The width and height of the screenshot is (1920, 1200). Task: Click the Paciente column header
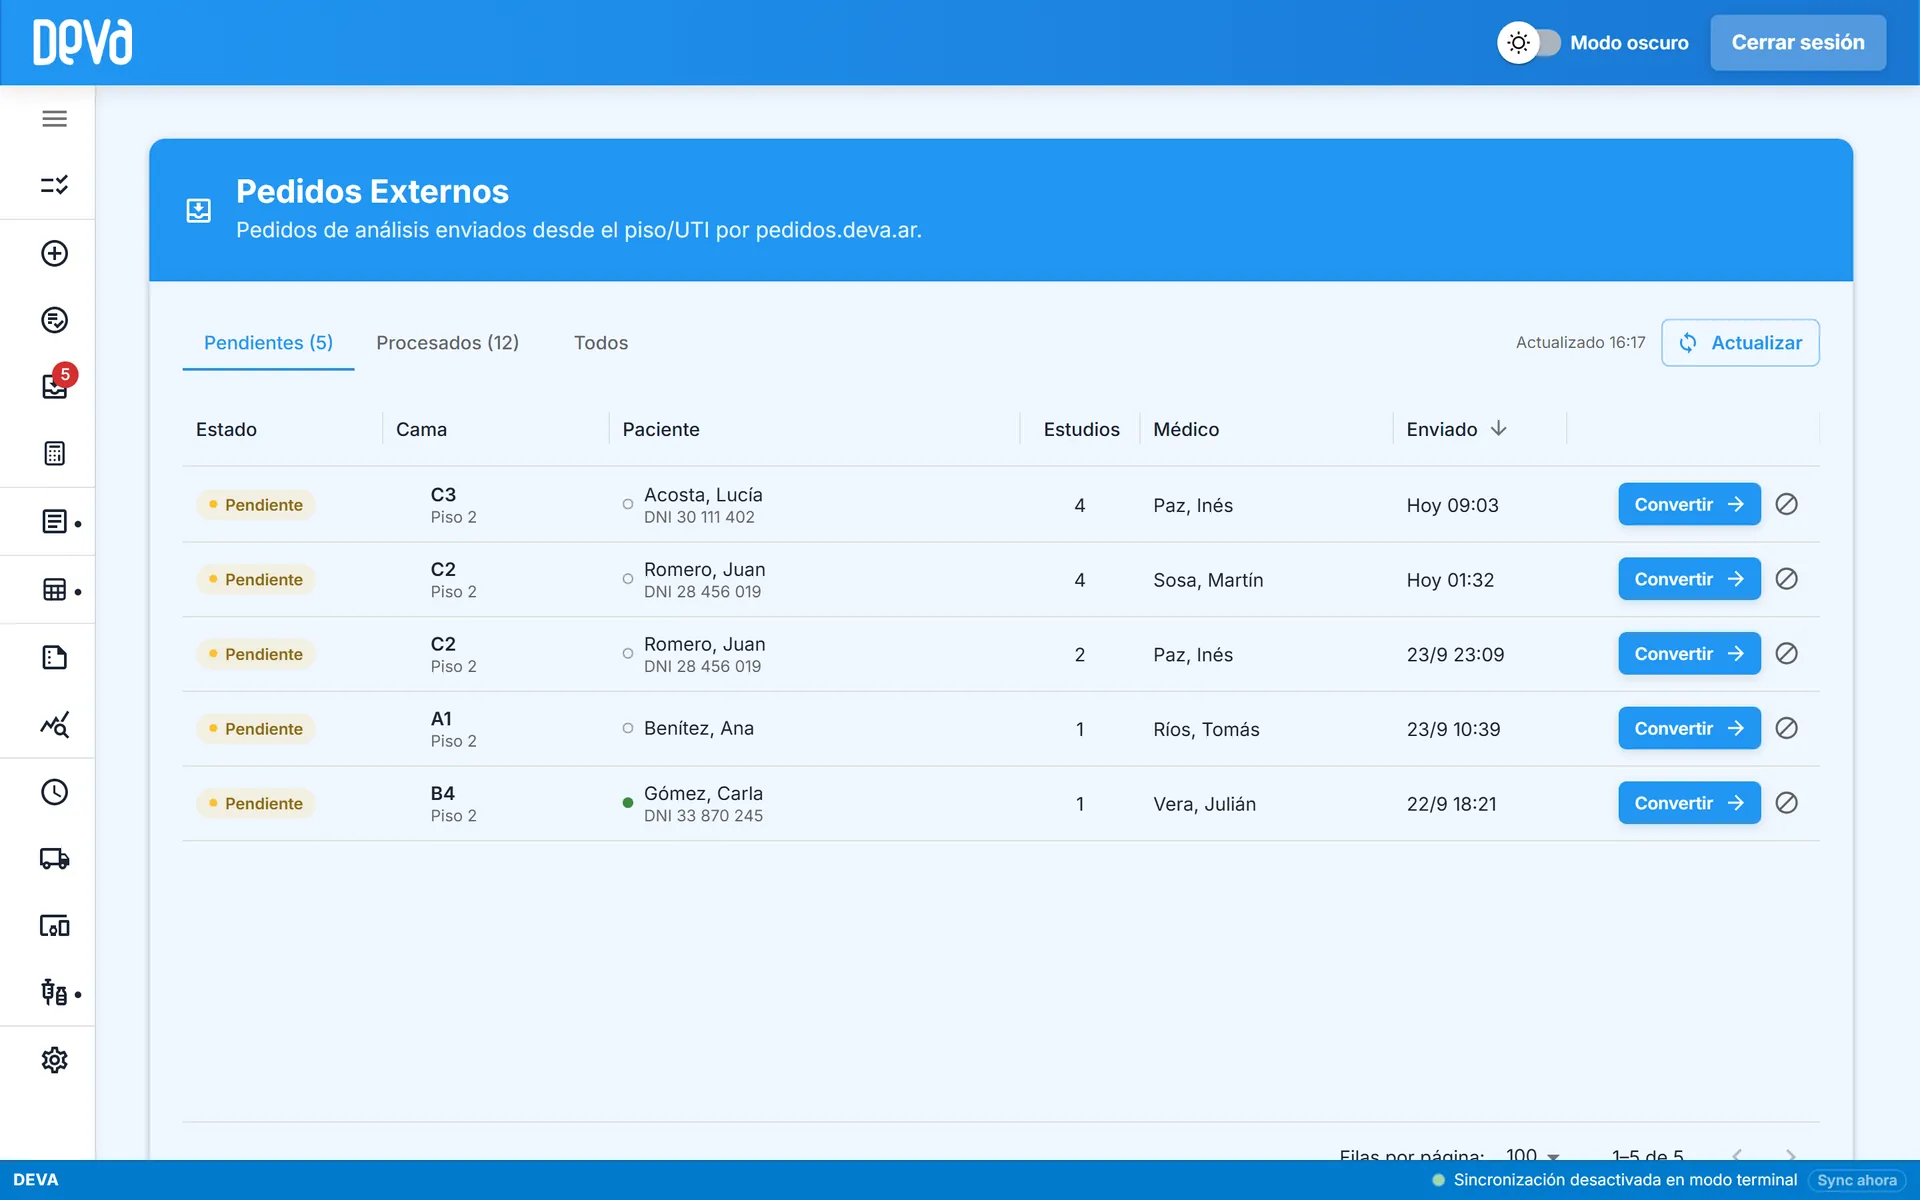[661, 429]
